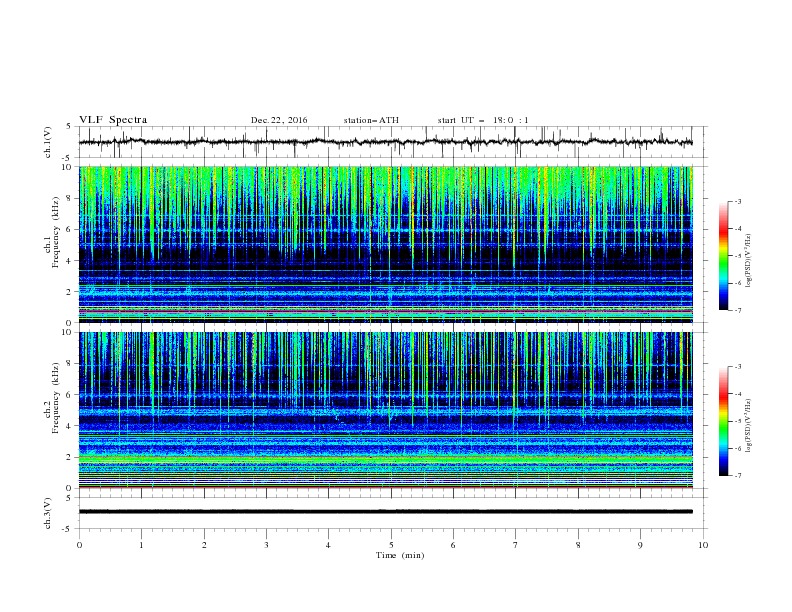Viewport: 792px width, 612px height.
Task: Click inside the ch.2 spectrogram panel
Action: click(x=386, y=410)
